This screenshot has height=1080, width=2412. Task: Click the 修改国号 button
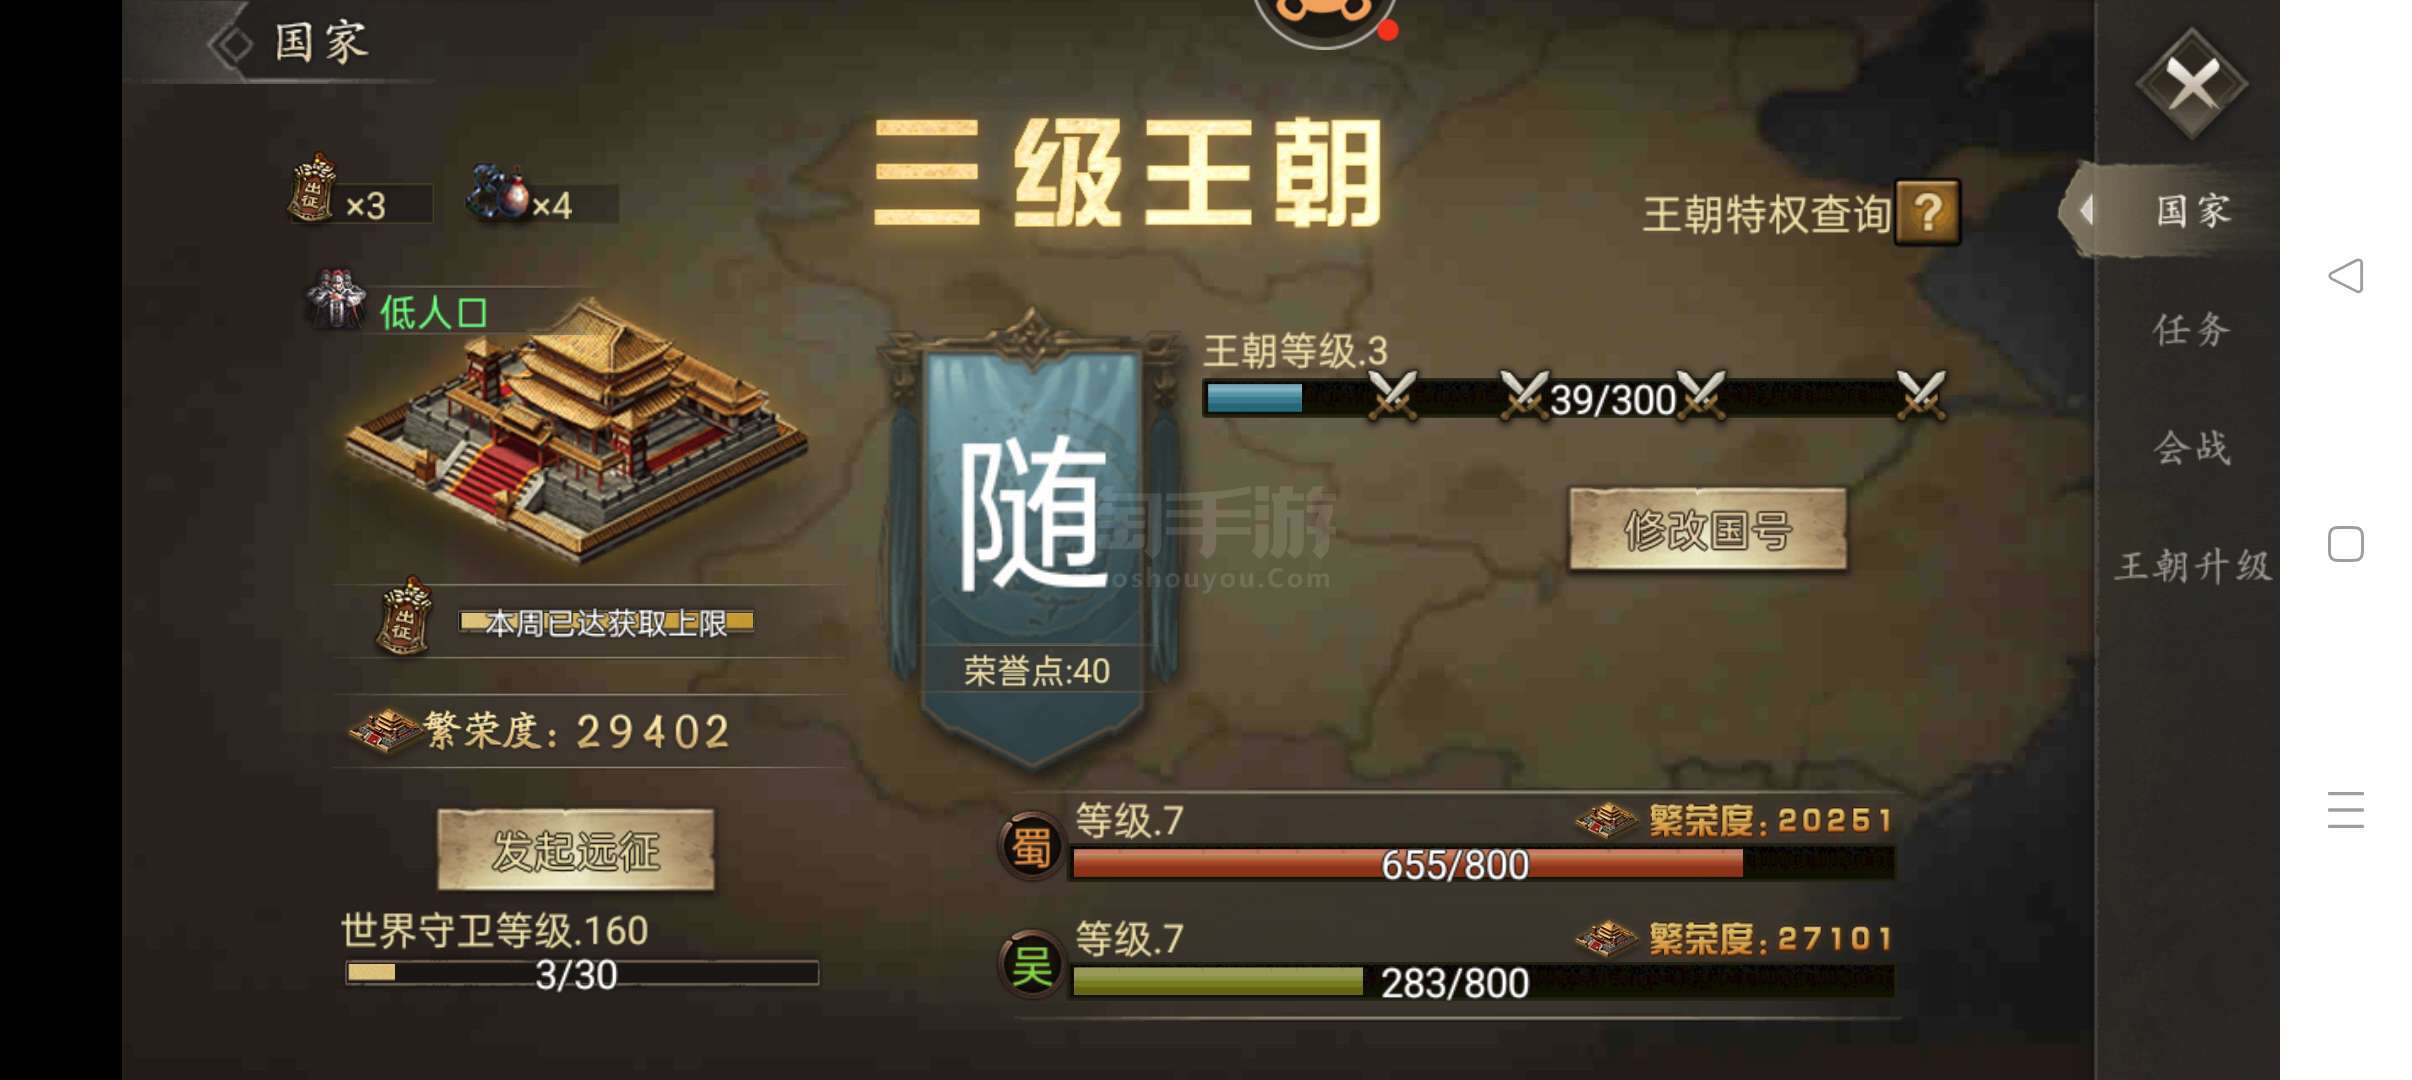point(1708,530)
